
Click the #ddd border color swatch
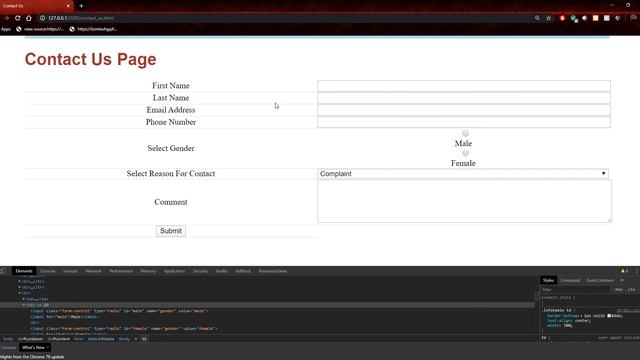[x=609, y=316]
